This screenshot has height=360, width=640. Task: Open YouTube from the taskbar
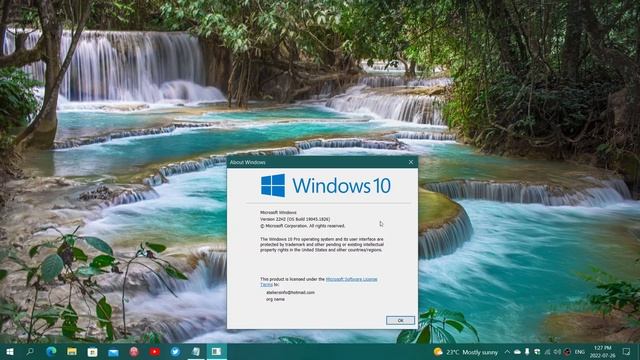pyautogui.click(x=154, y=351)
